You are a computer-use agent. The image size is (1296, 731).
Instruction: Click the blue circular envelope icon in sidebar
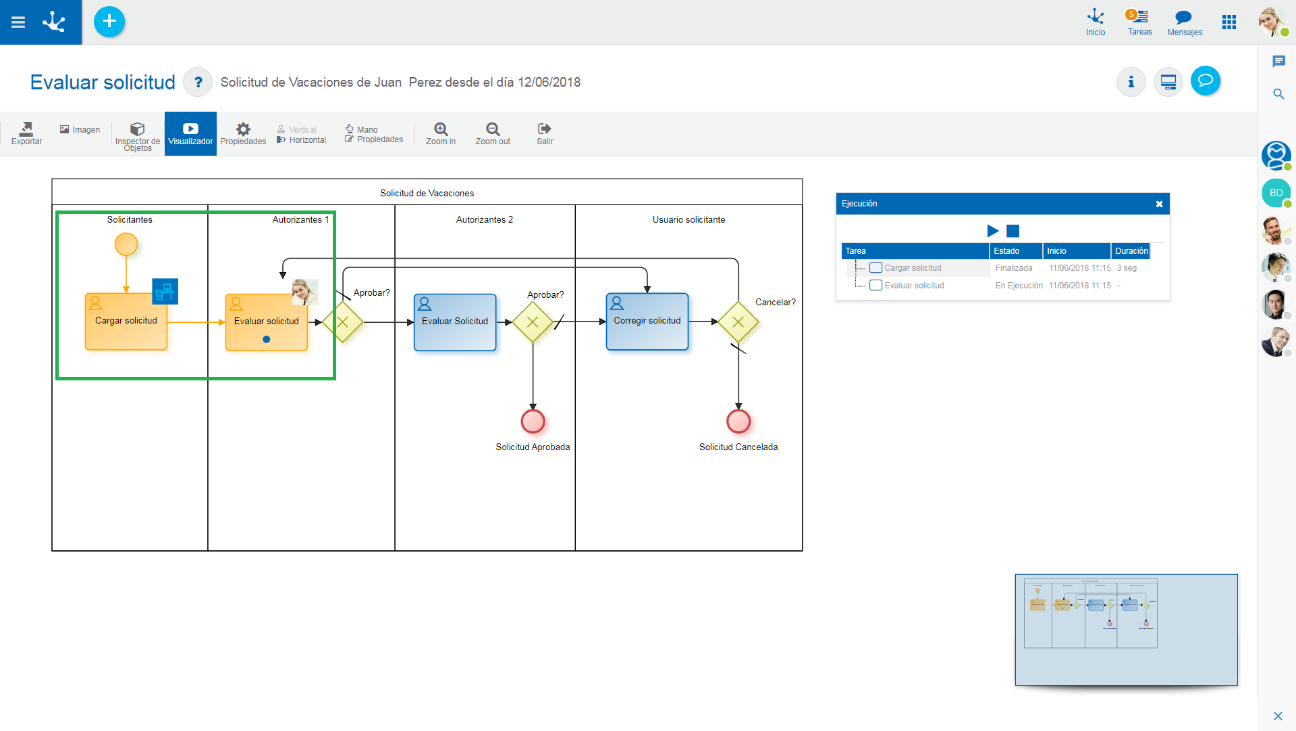(x=1276, y=155)
